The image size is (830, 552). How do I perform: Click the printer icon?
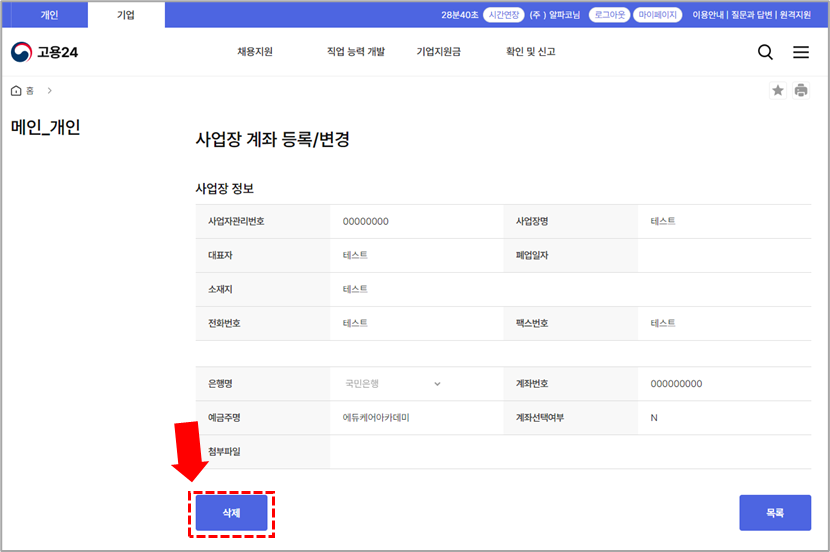pyautogui.click(x=801, y=91)
